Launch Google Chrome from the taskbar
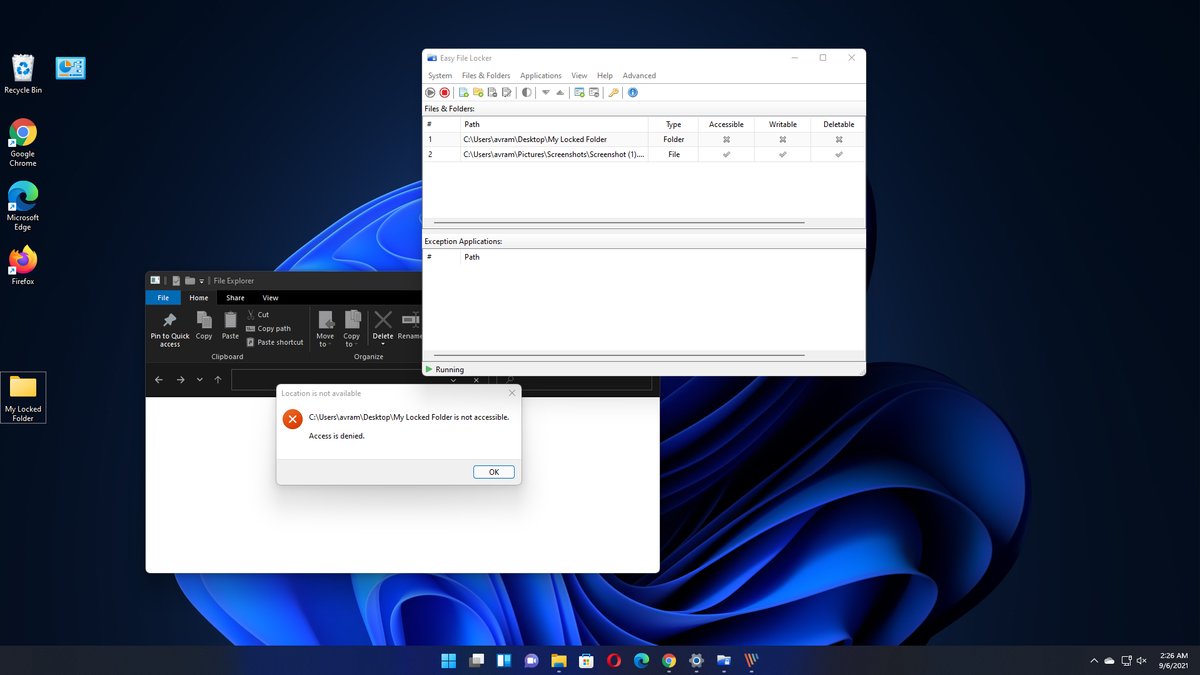The width and height of the screenshot is (1200, 675). tap(668, 660)
